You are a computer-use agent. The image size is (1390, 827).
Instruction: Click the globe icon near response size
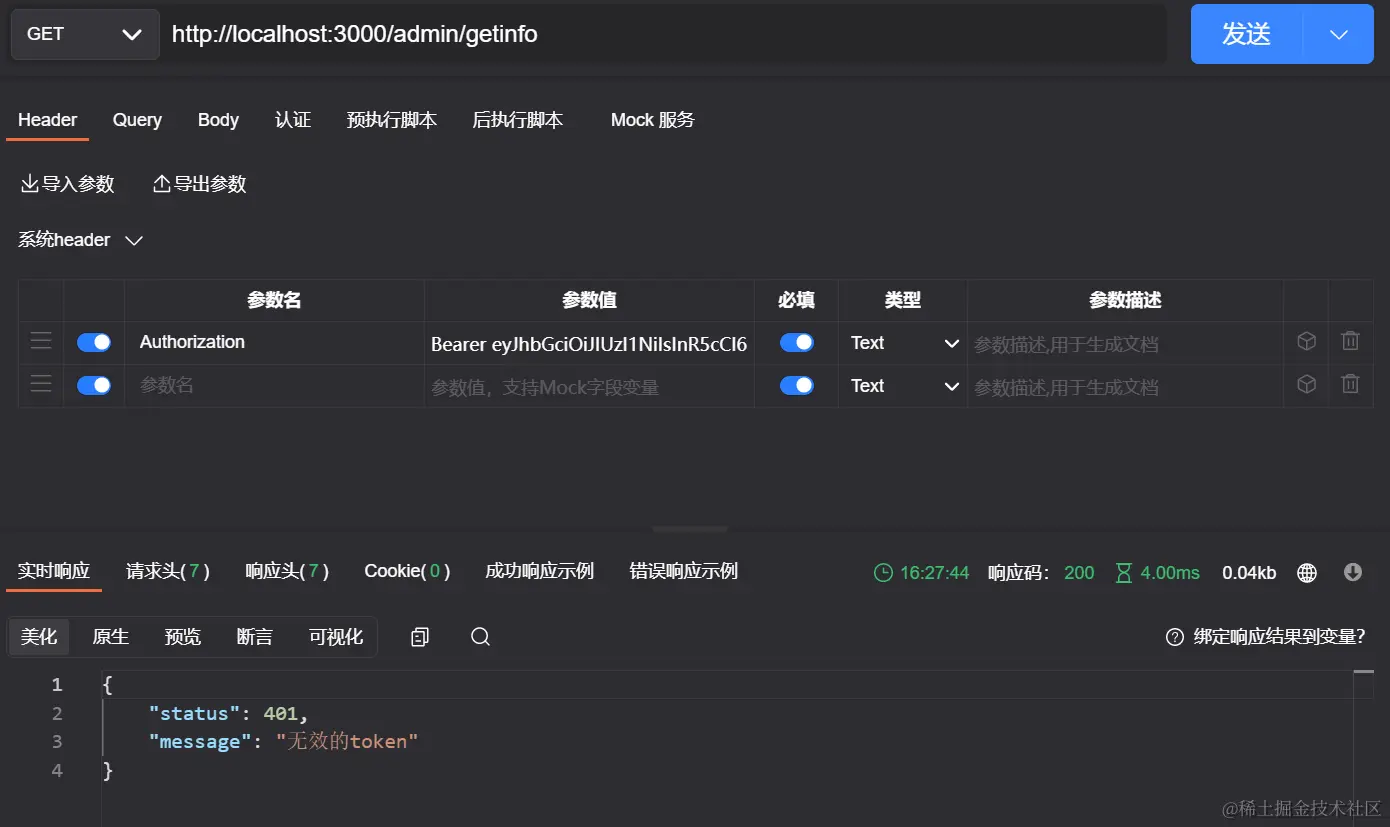click(1306, 572)
